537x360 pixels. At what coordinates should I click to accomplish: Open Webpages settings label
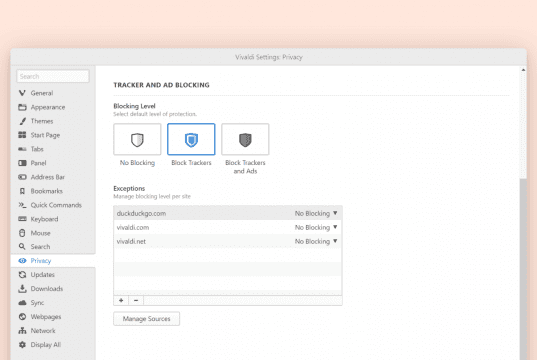46,317
